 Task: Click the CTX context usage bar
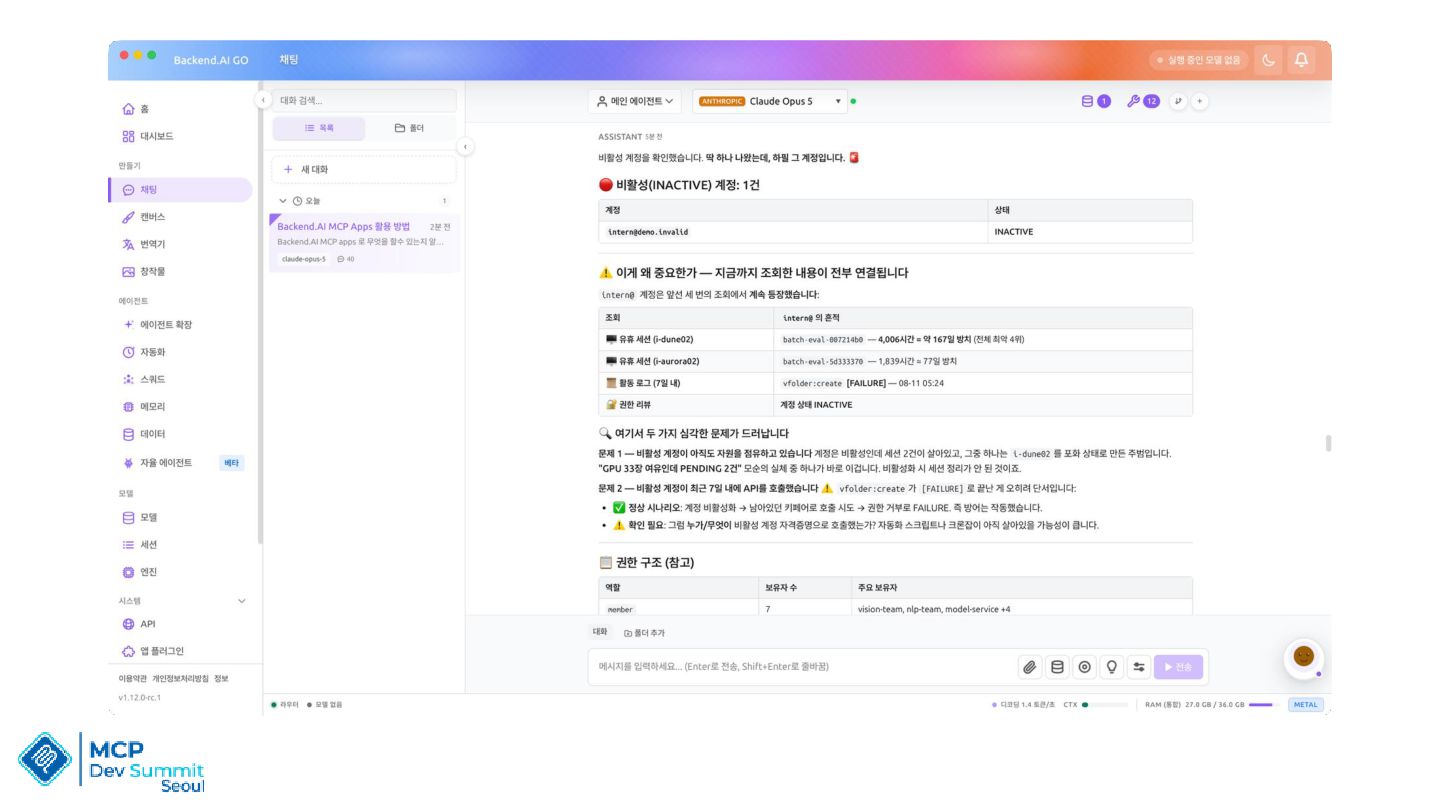click(1104, 704)
